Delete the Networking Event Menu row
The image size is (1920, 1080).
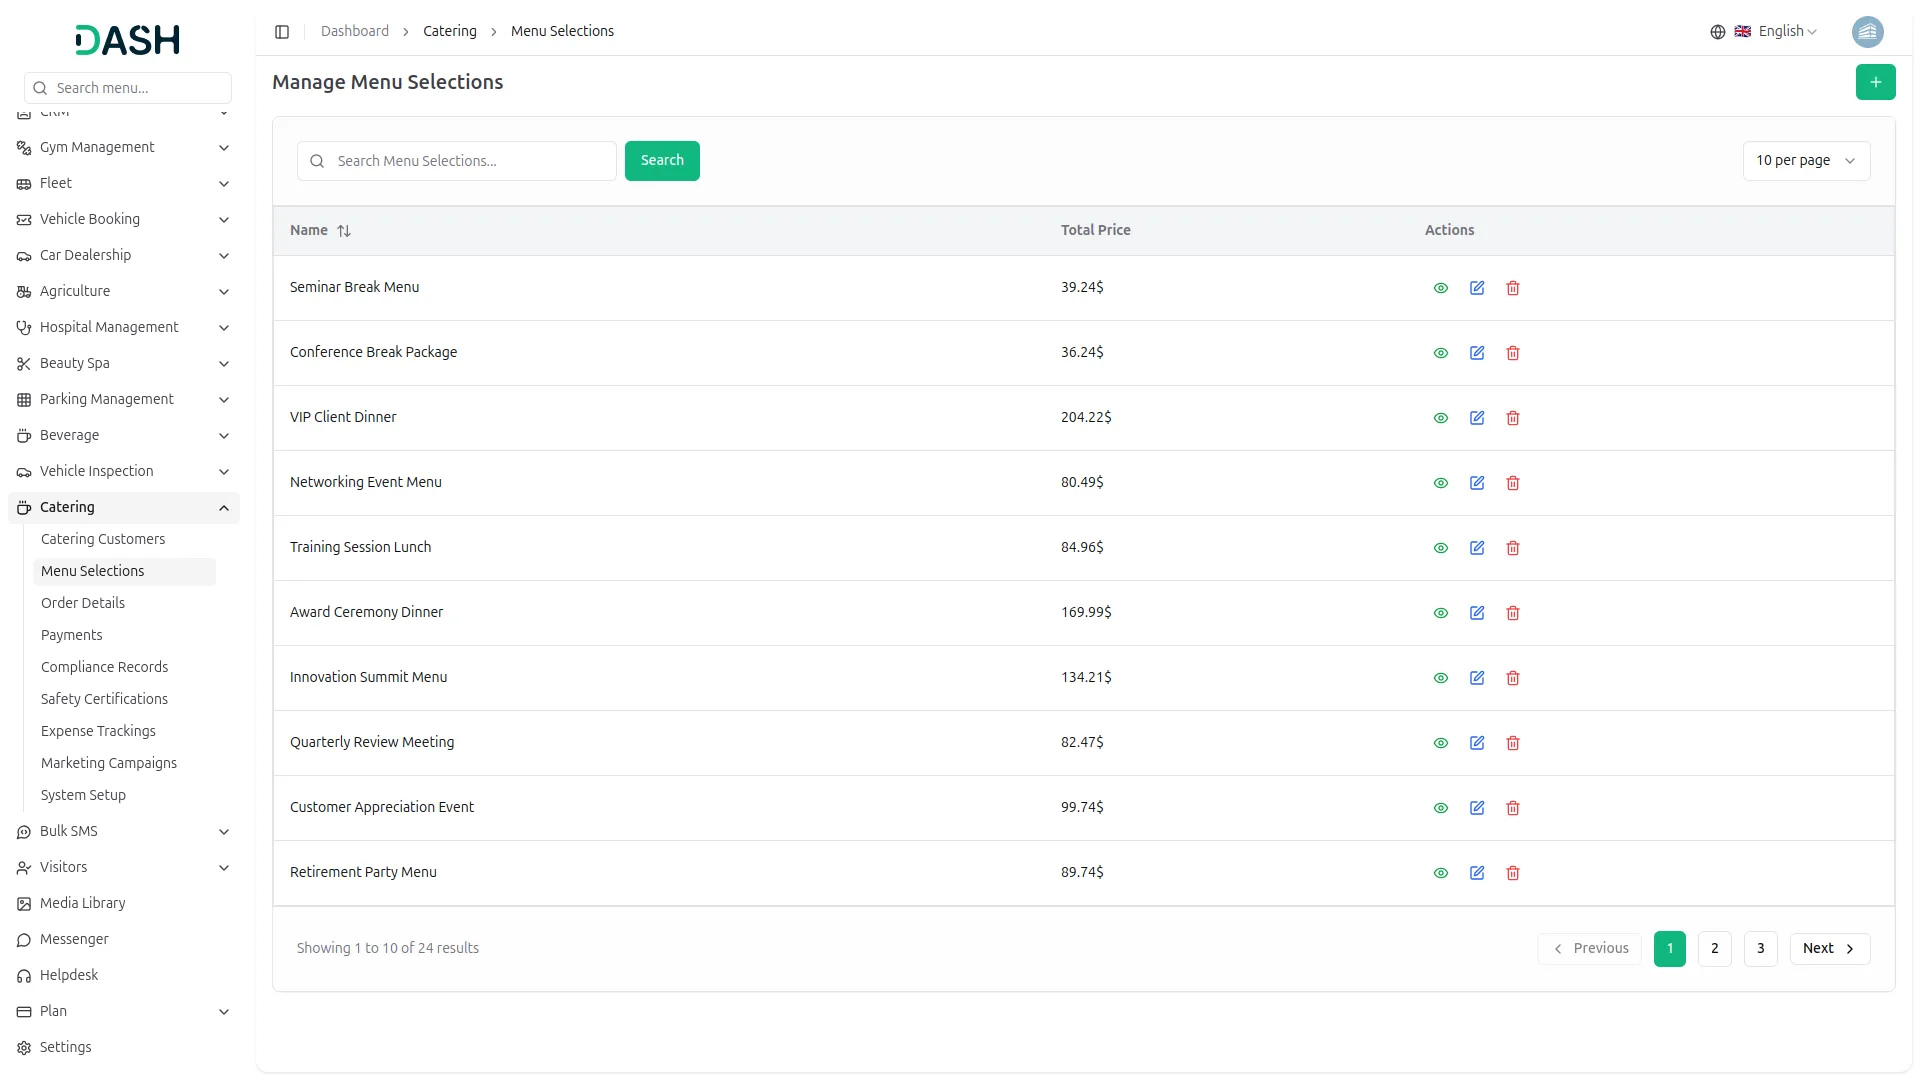[x=1512, y=483]
